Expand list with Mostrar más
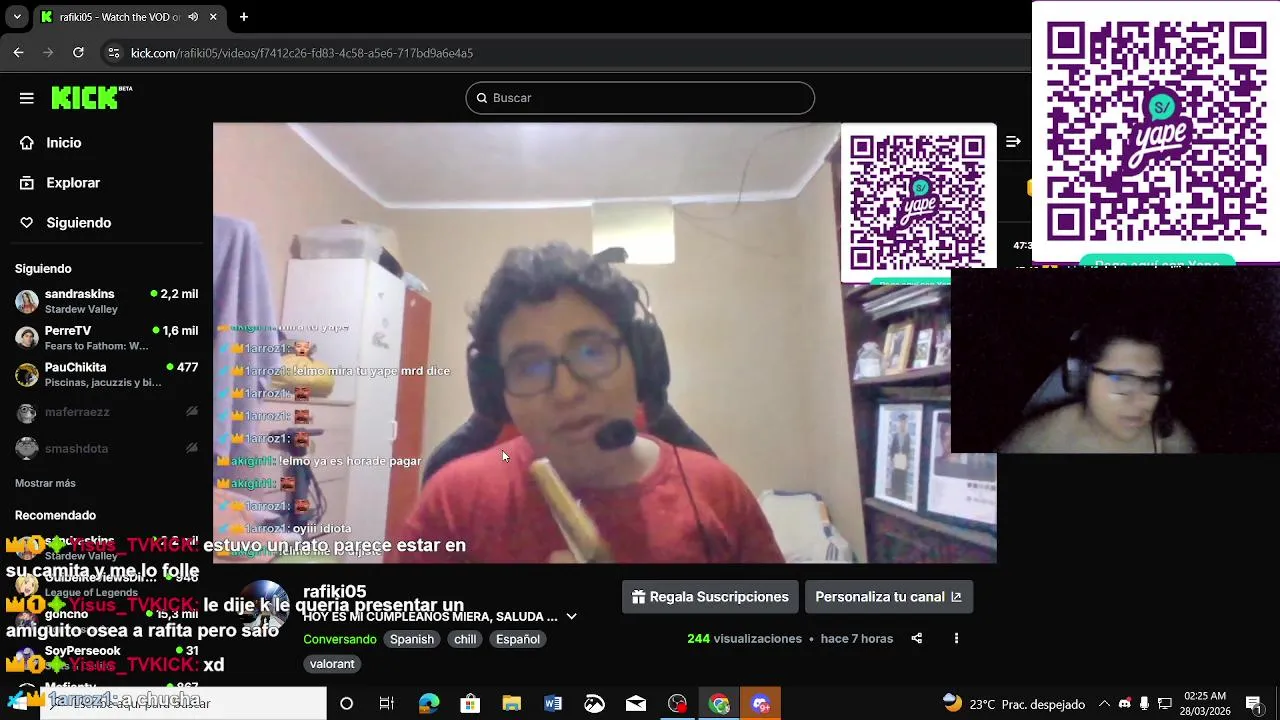 (45, 483)
